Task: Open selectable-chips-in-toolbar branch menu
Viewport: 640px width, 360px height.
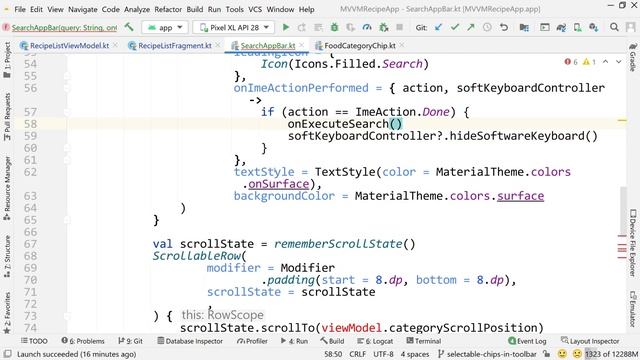Action: [487, 354]
